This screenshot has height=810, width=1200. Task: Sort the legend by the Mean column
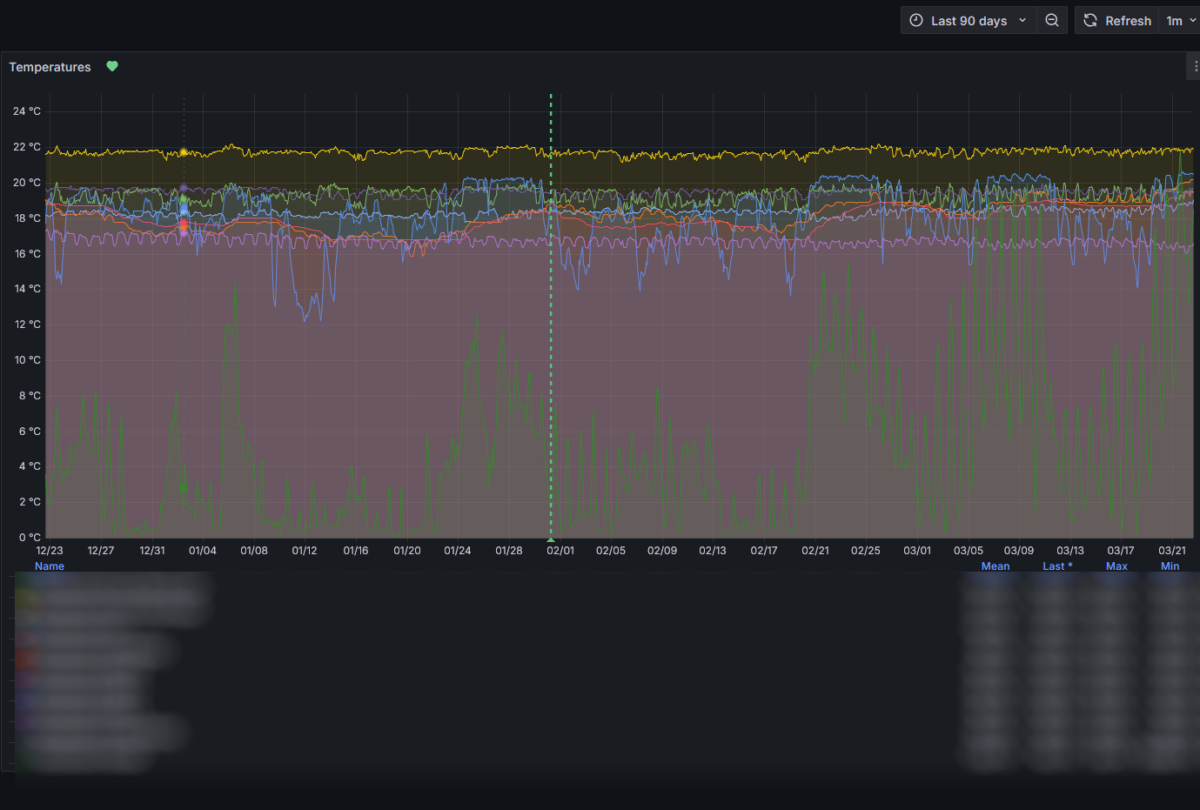[995, 566]
